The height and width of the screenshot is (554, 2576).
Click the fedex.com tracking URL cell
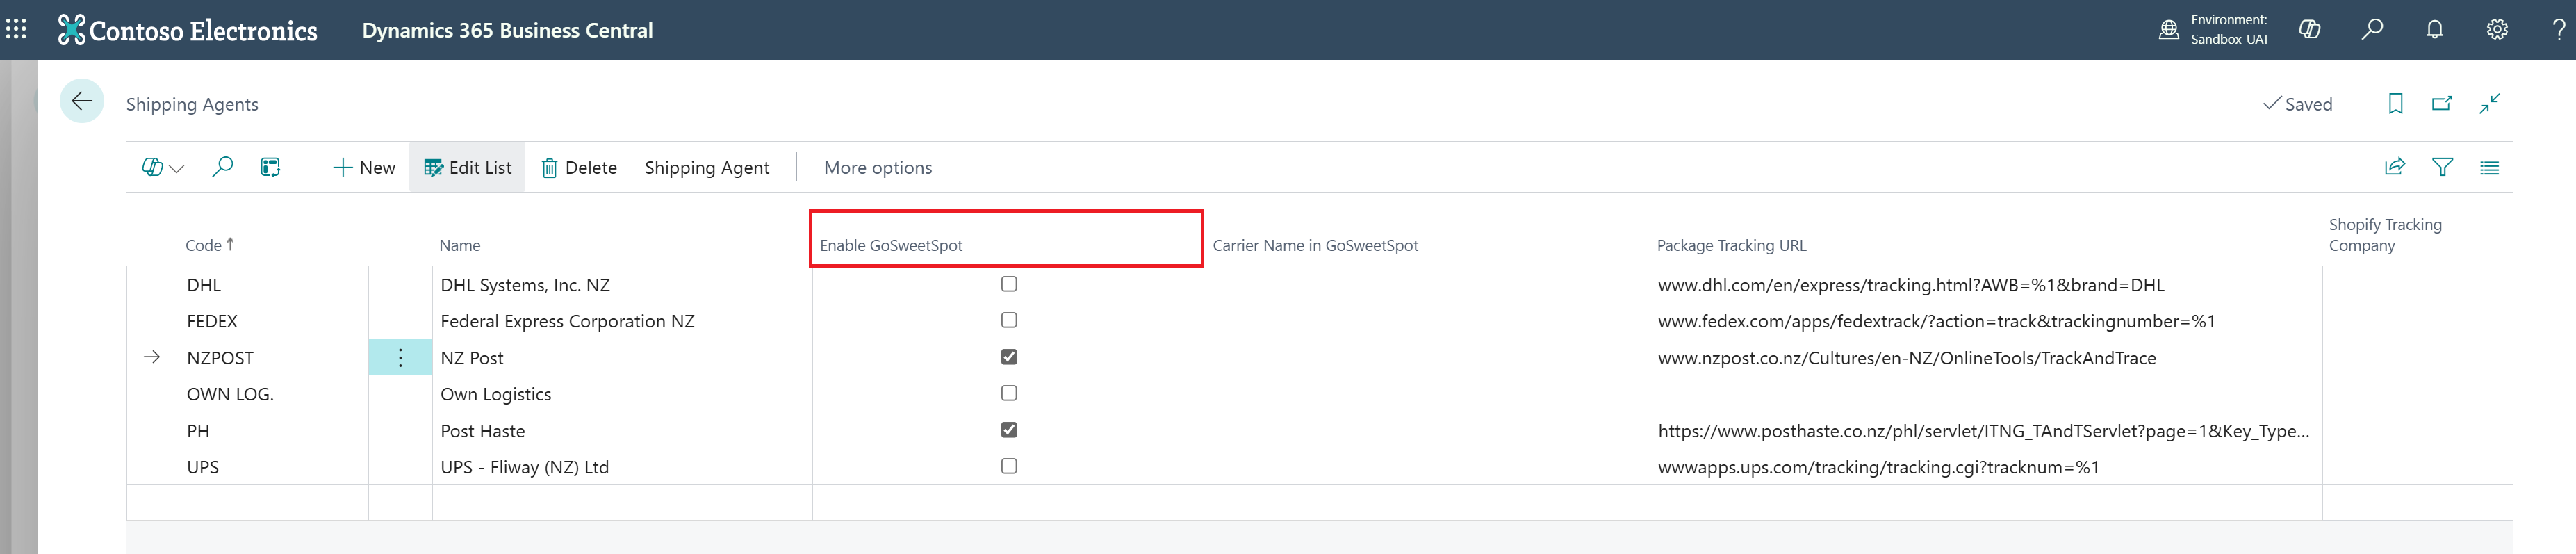coord(1985,321)
